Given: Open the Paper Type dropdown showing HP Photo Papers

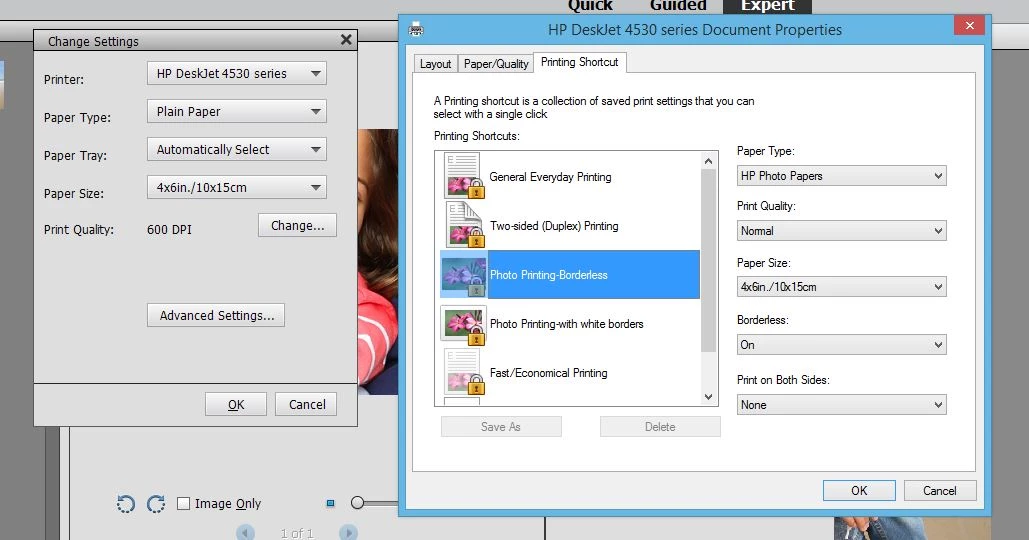Looking at the screenshot, I should (x=841, y=176).
